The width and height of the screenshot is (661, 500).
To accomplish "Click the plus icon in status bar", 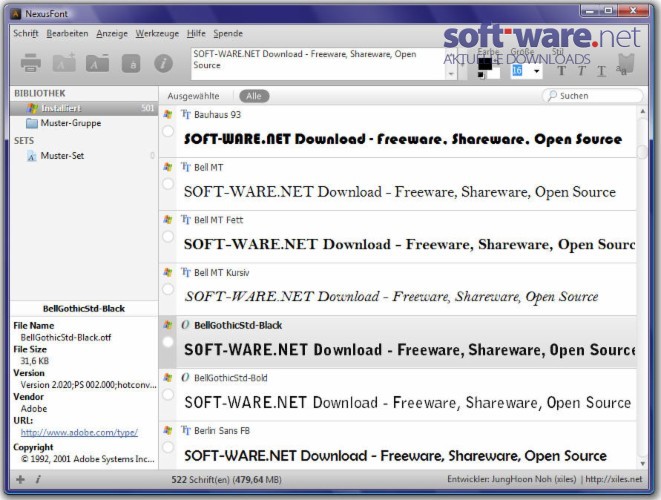I will (20, 479).
